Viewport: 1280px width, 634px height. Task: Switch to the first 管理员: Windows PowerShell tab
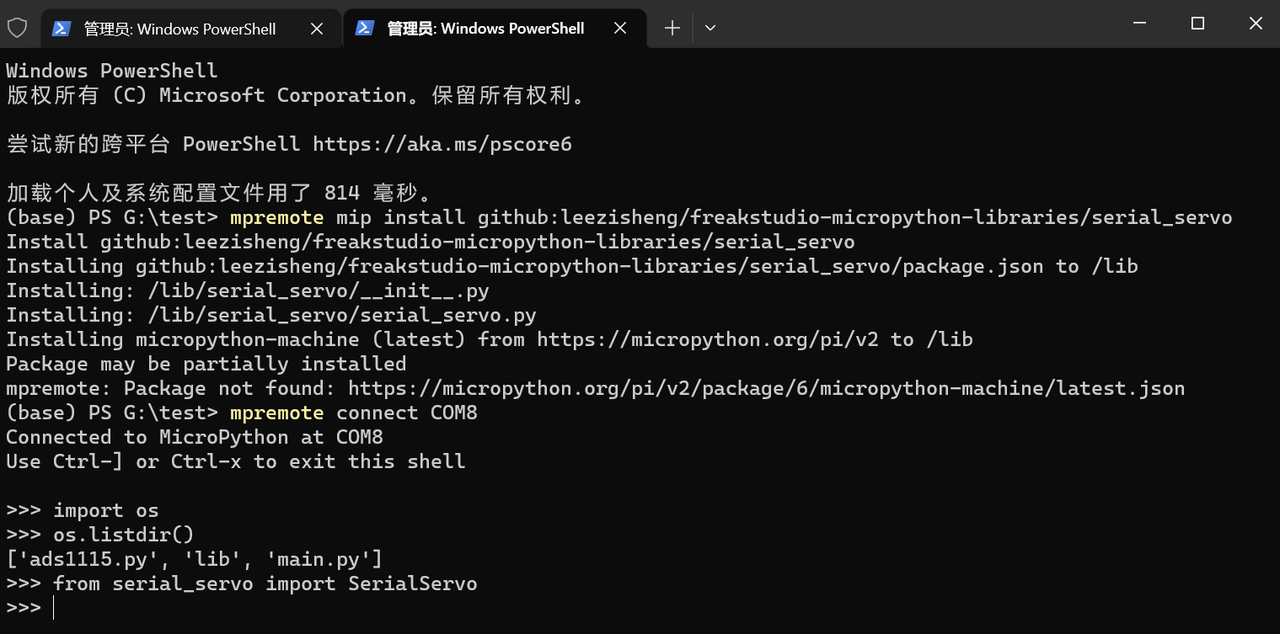(x=180, y=28)
